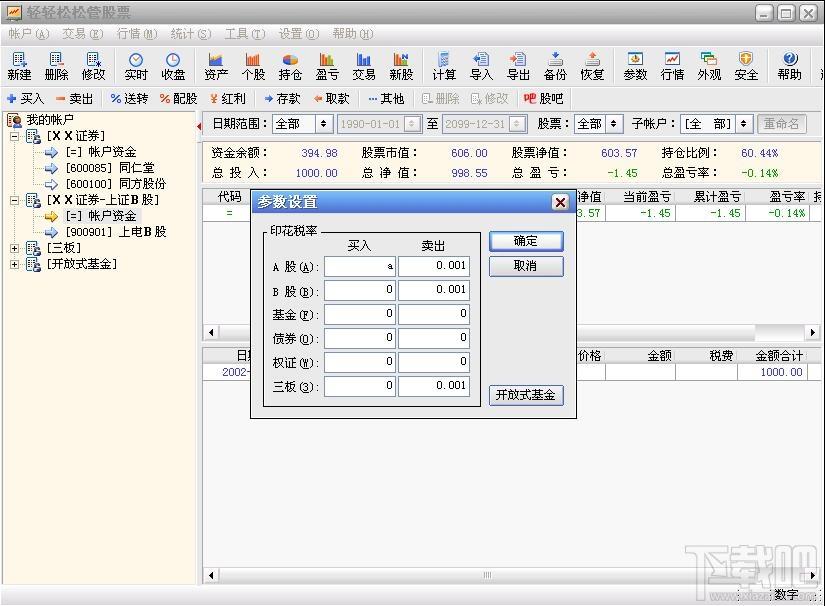Click 取消 in 参数设置 dialog
Screen dimensions: 825x606
[526, 266]
